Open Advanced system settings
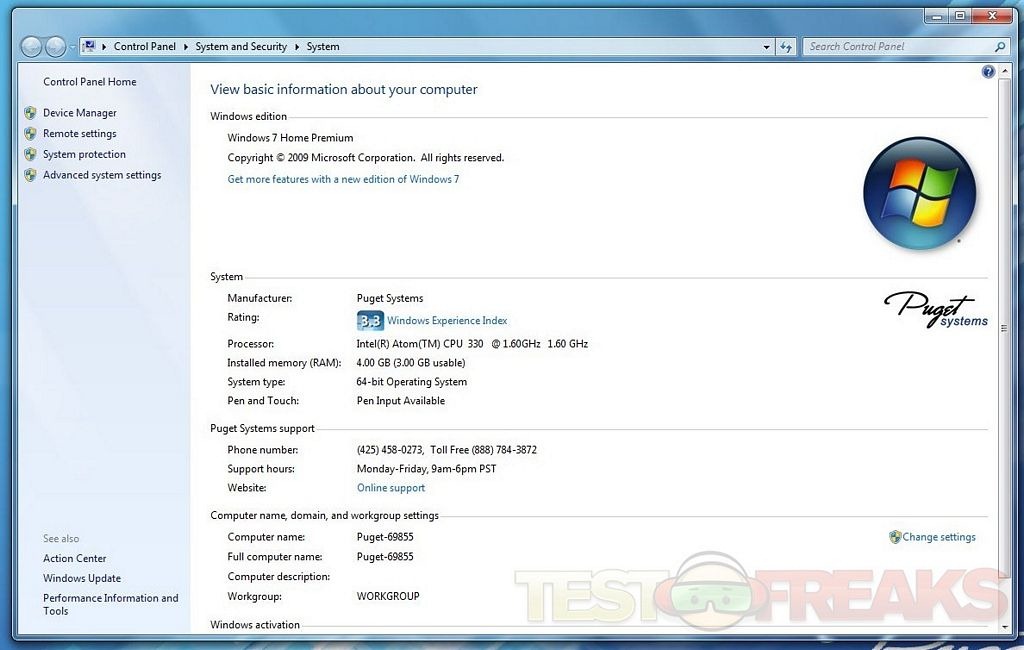 coord(101,175)
